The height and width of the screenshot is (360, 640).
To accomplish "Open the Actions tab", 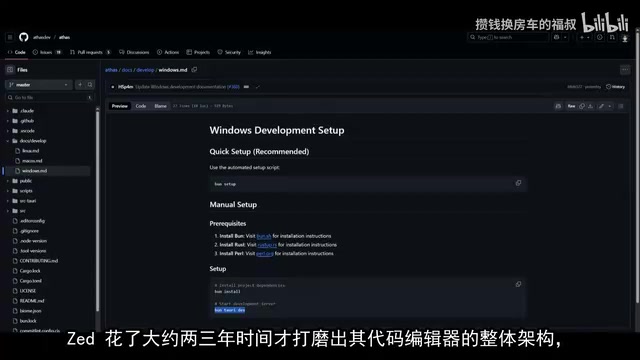I will point(168,52).
